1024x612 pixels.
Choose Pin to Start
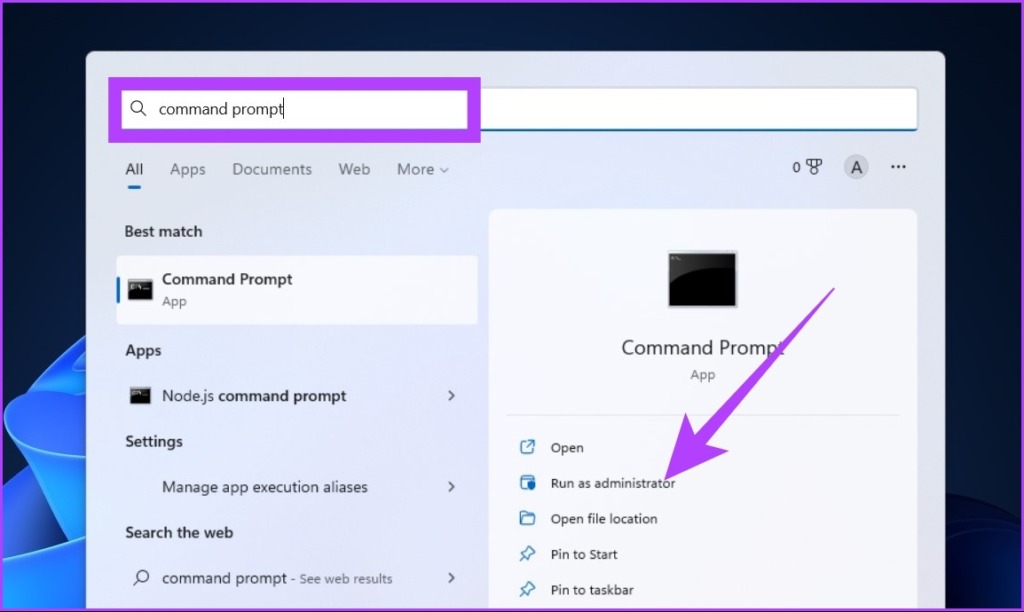pos(584,555)
